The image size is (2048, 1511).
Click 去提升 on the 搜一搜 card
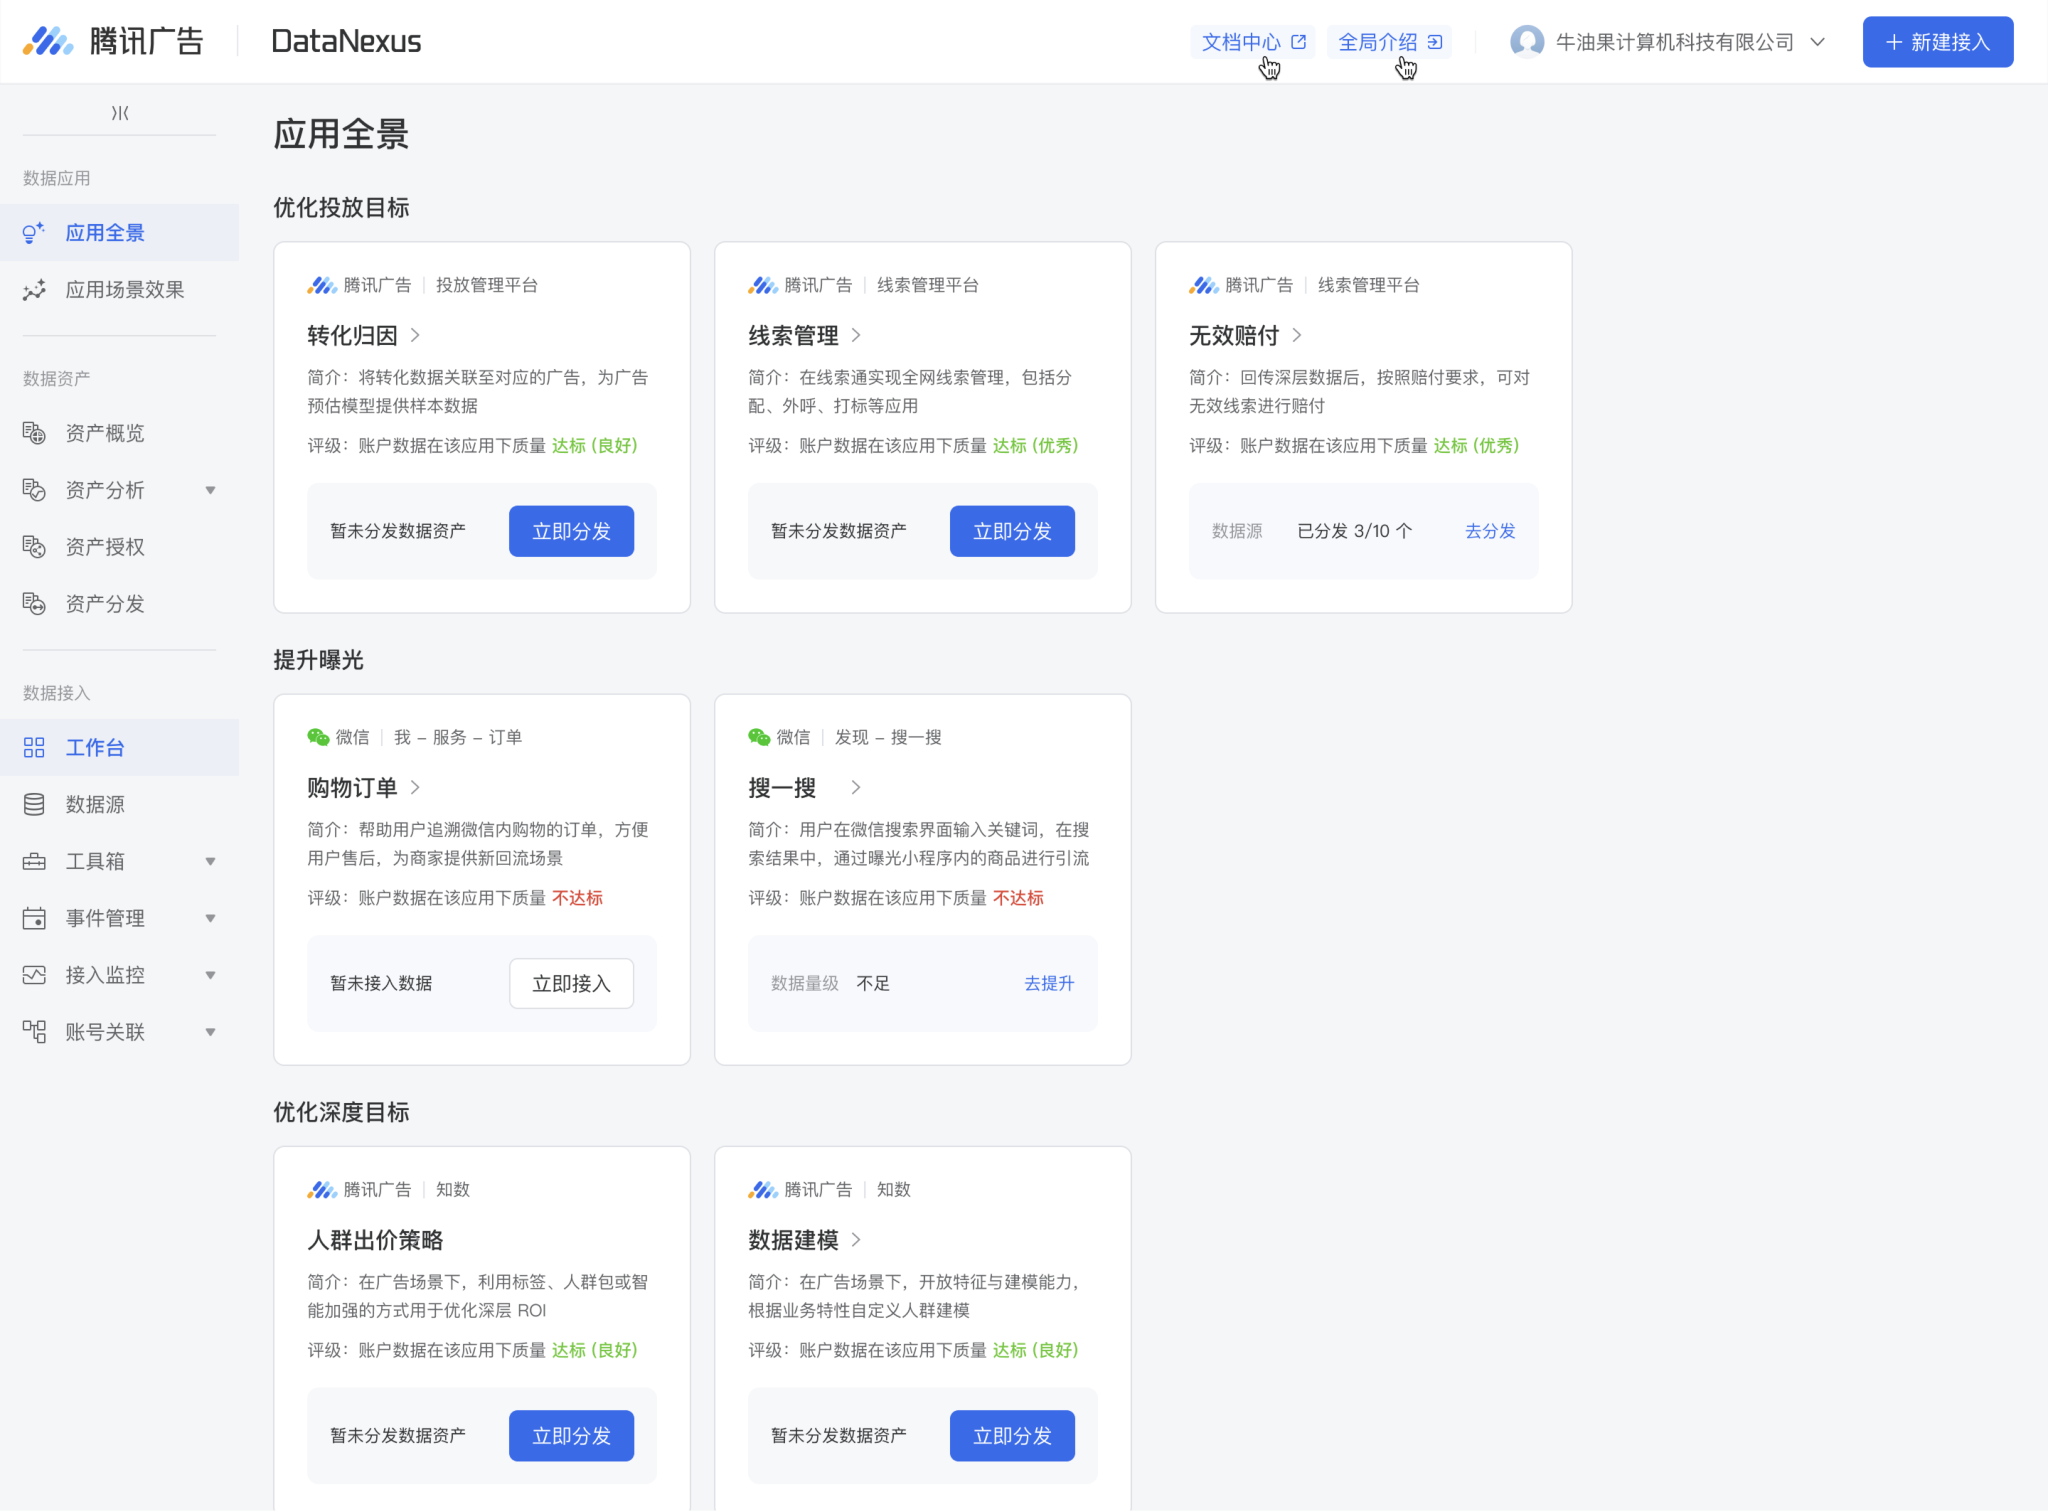pos(1049,983)
